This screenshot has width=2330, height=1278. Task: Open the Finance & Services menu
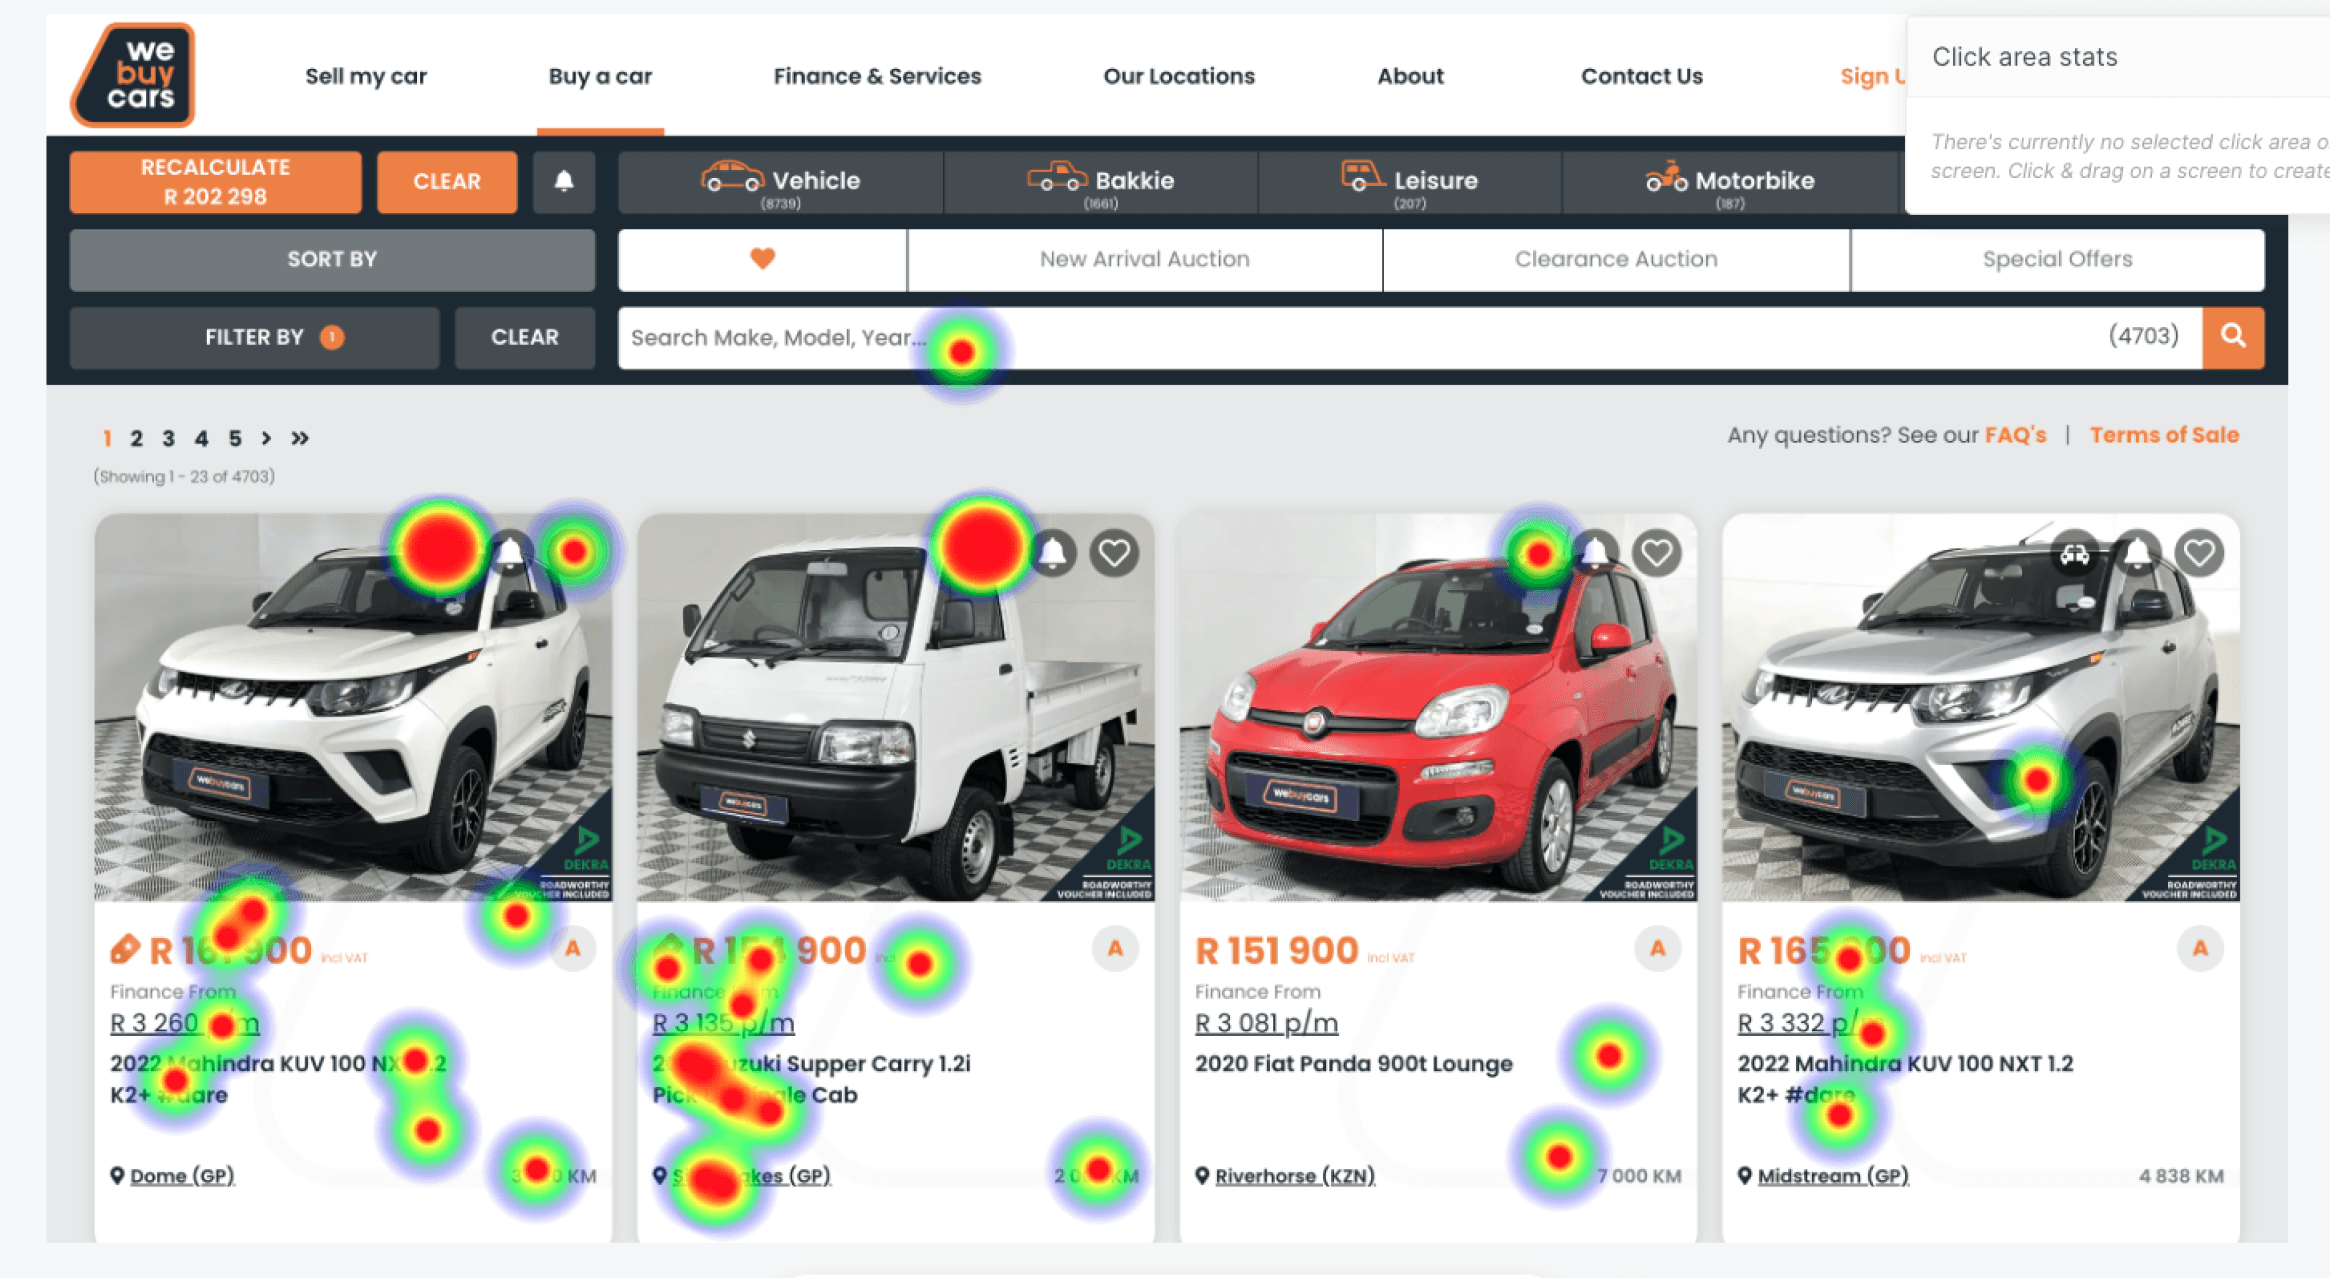[877, 76]
